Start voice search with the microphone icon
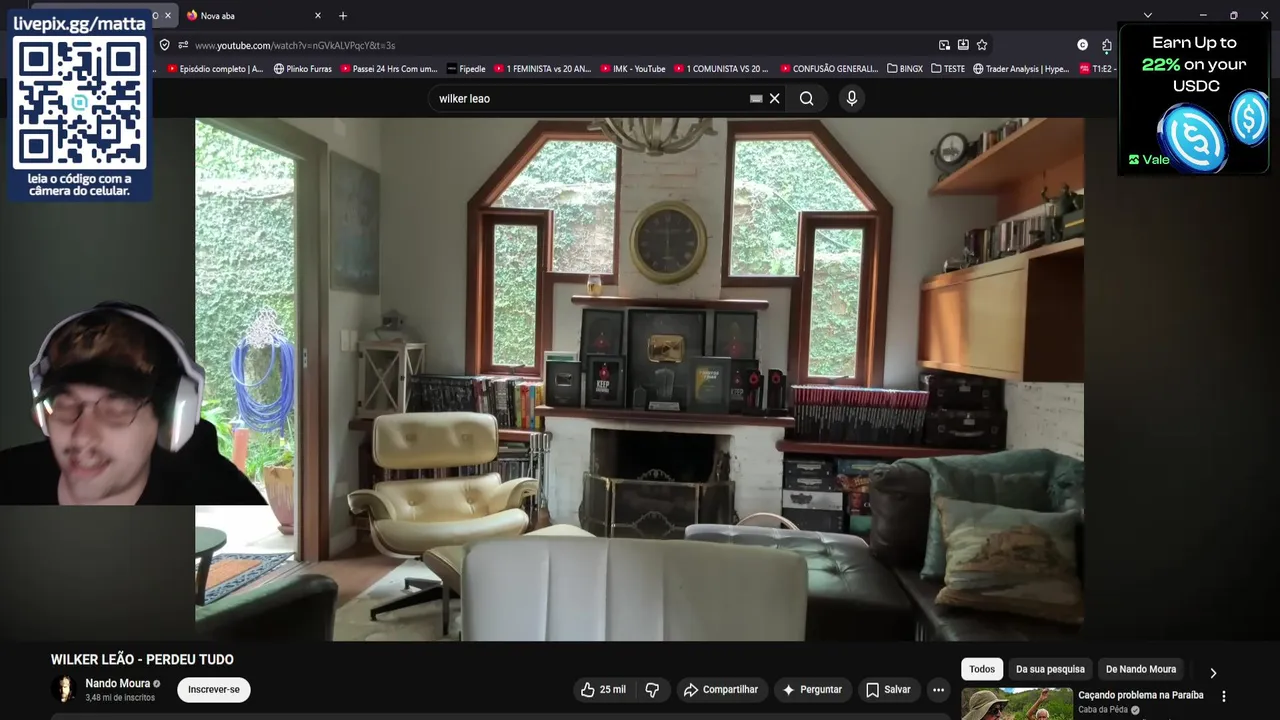 [x=852, y=98]
